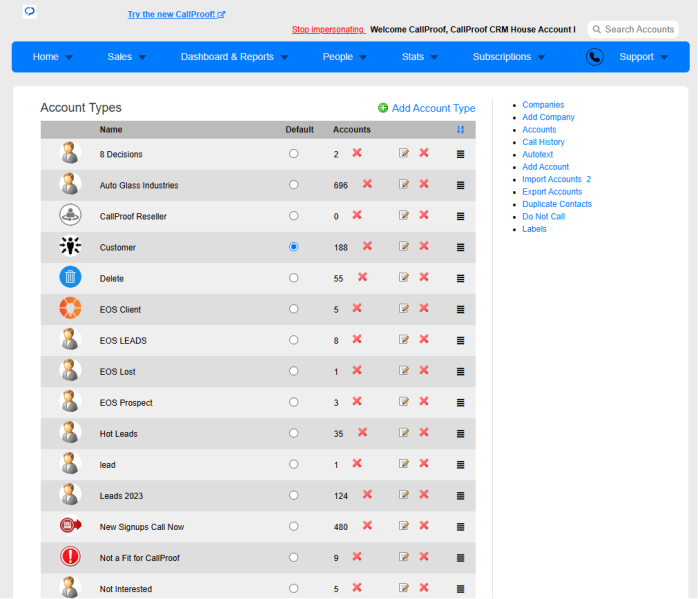Image resolution: width=698 pixels, height=599 pixels.
Task: Edit the 8 Decisions account type
Action: (404, 153)
